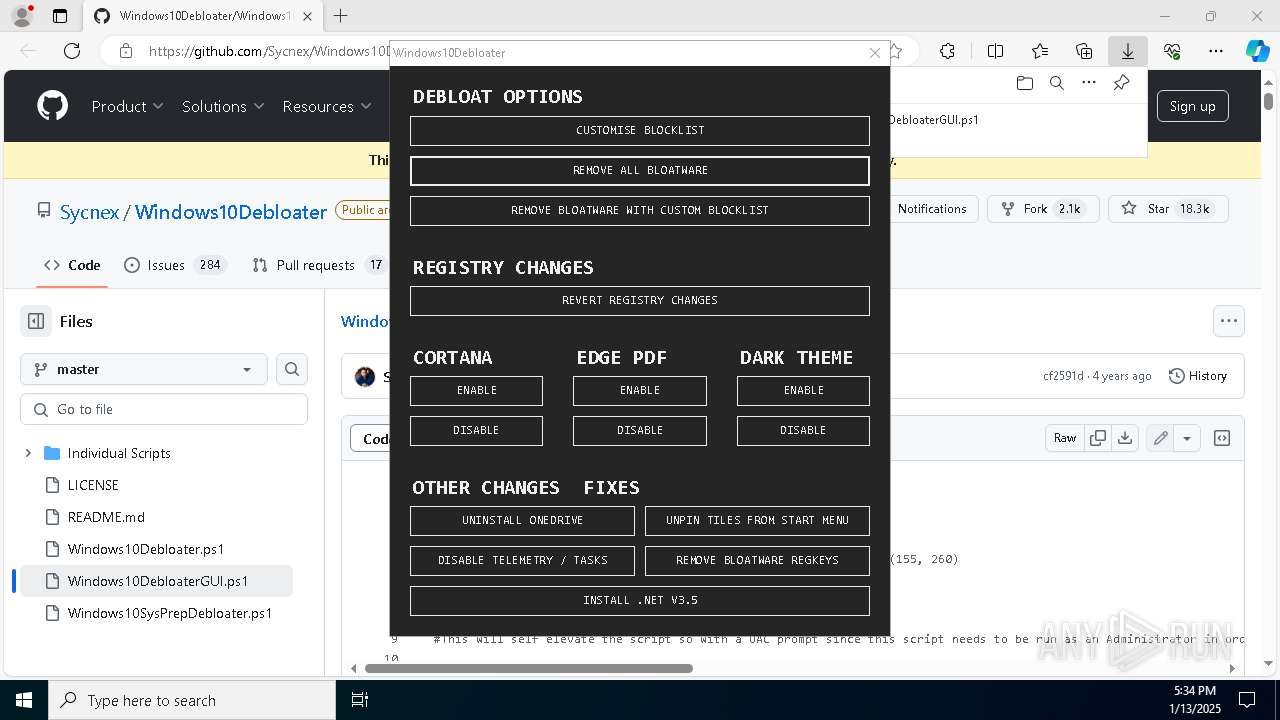Download raw file icon
This screenshot has width=1280, height=720.
pyautogui.click(x=1125, y=438)
